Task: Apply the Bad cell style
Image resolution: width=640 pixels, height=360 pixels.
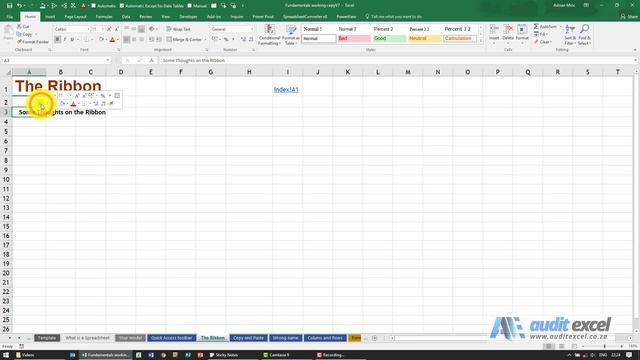Action: [354, 38]
